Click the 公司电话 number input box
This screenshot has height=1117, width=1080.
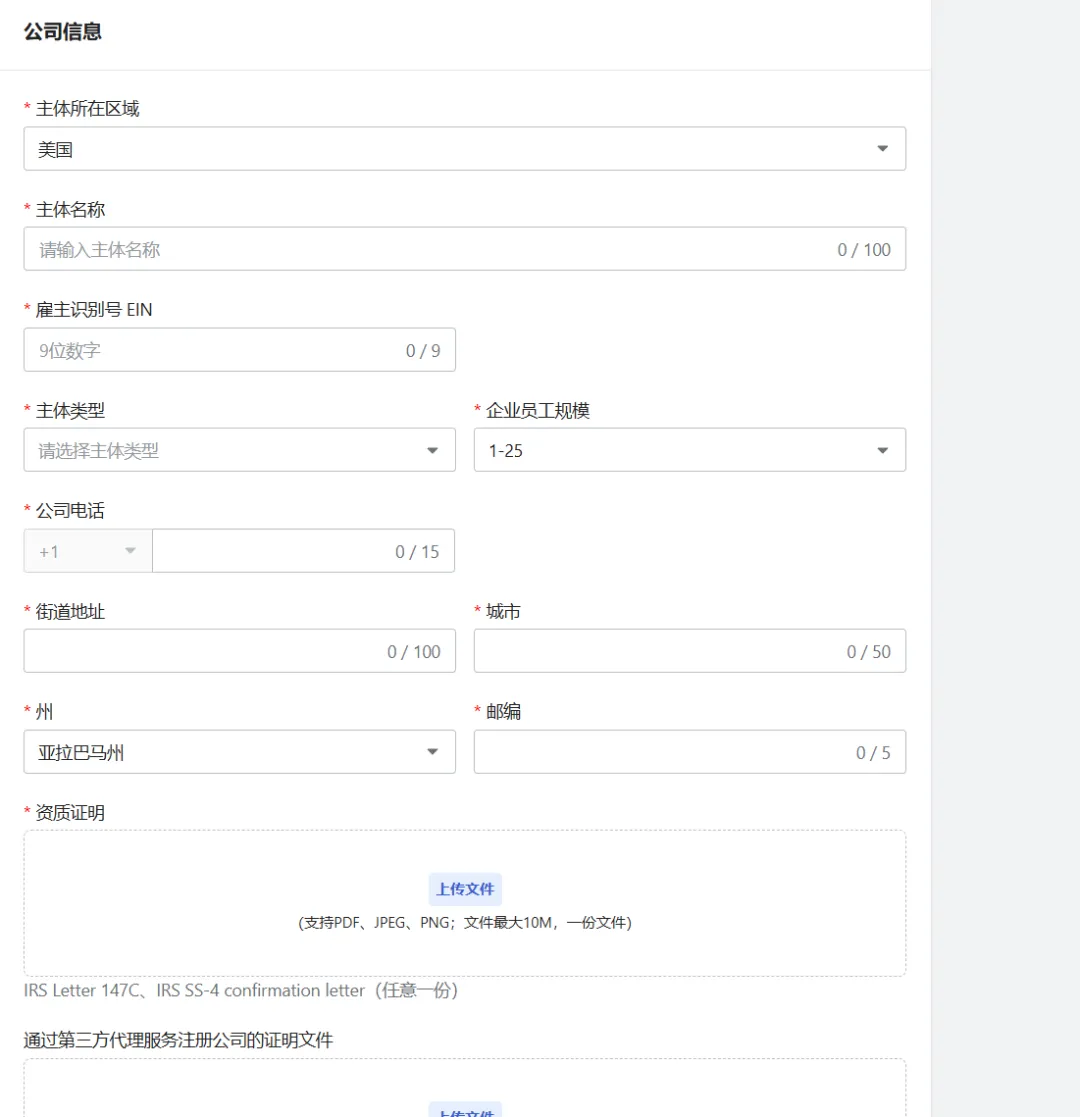270,551
